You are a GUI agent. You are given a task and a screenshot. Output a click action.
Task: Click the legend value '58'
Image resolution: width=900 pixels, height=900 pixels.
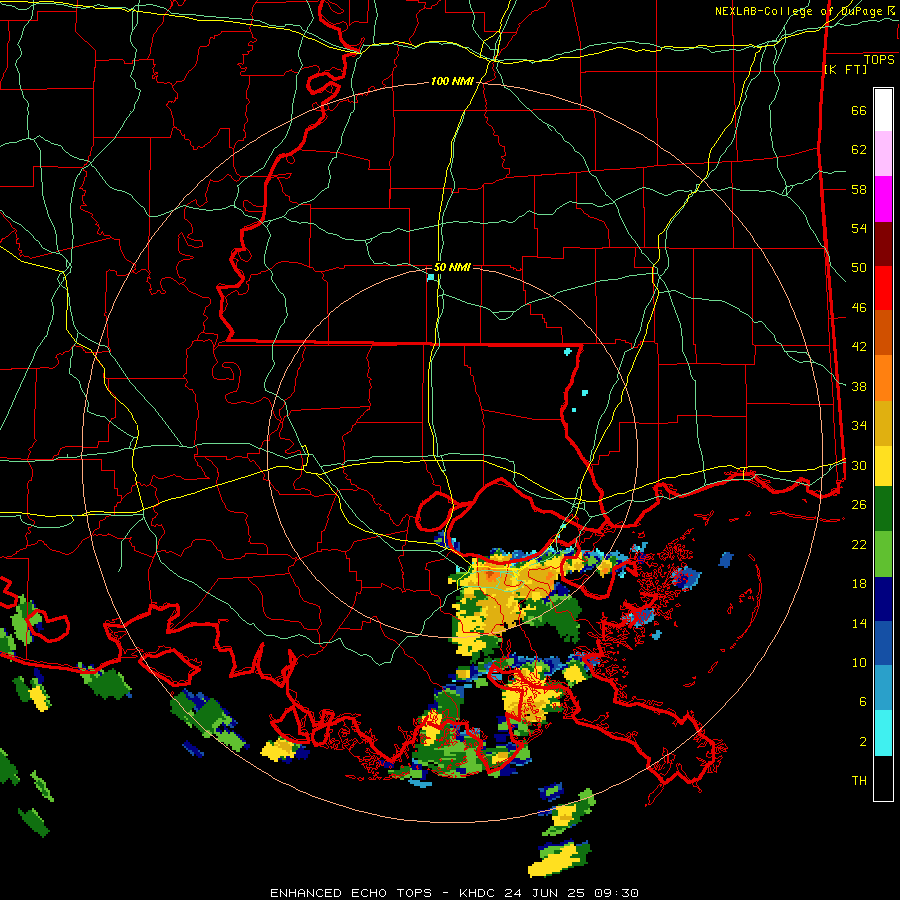(x=859, y=189)
